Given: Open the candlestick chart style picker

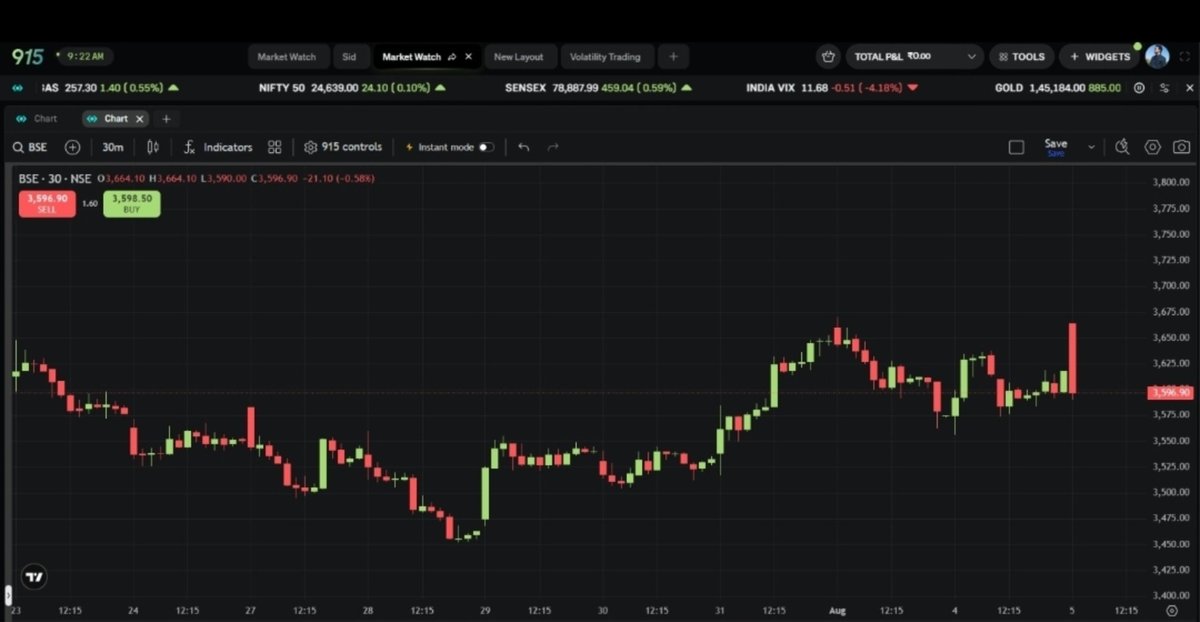Looking at the screenshot, I should click(153, 147).
